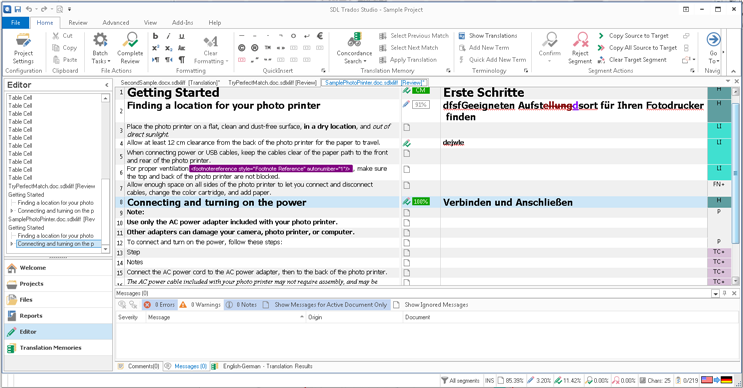Click the Show Translations icon
Image resolution: width=743 pixels, height=388 pixels.
[462, 36]
